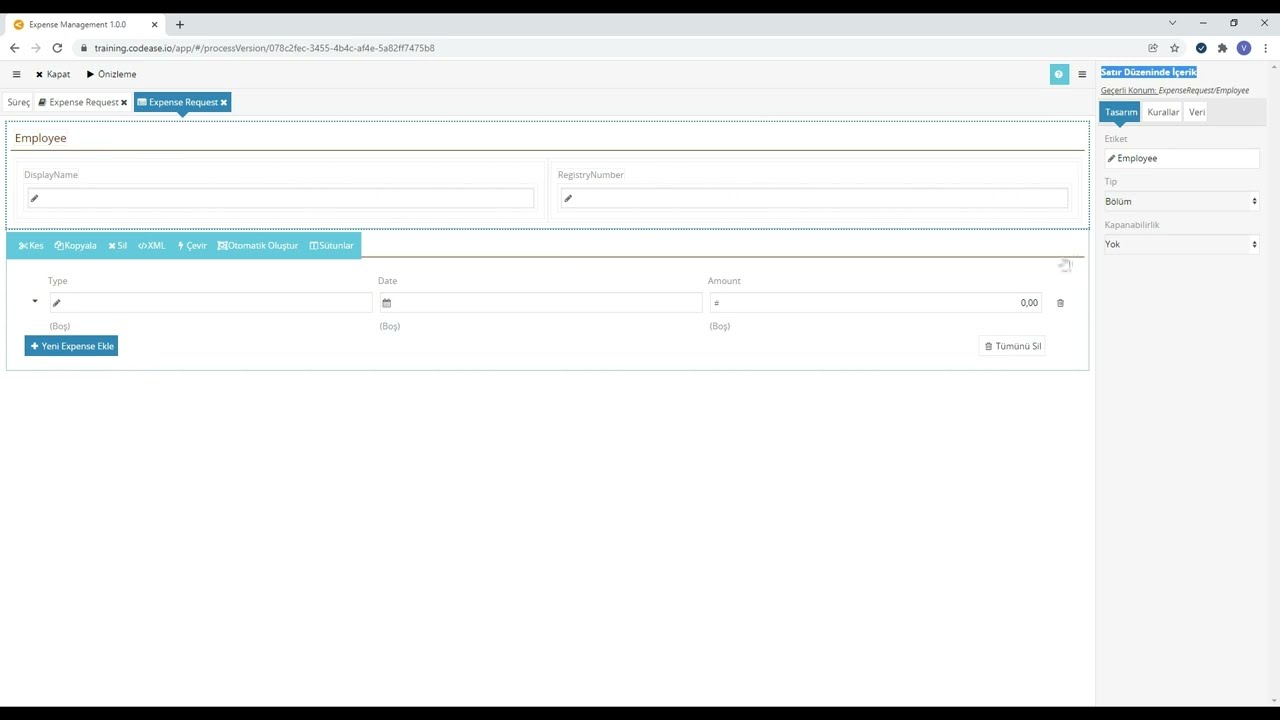Click the Satır Düzeninde İçerik heading
Image resolution: width=1280 pixels, height=720 pixels.
pyautogui.click(x=1149, y=72)
